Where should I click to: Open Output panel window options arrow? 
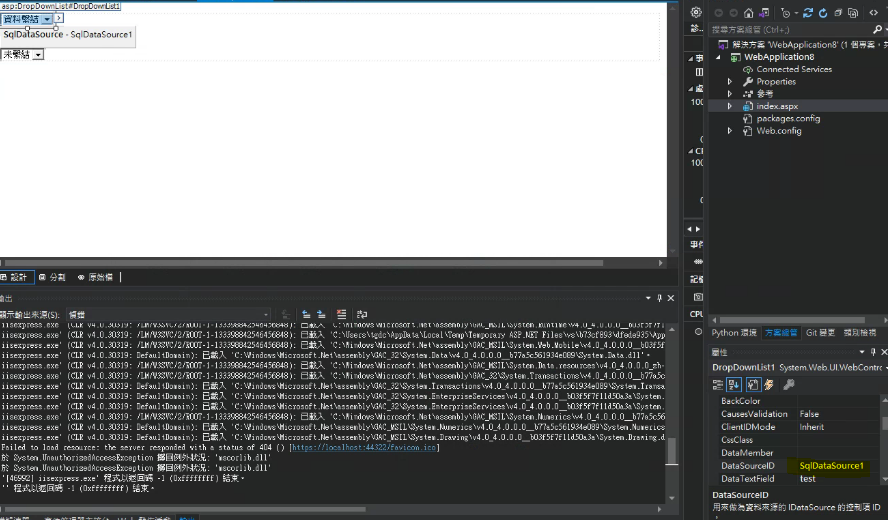[648, 298]
